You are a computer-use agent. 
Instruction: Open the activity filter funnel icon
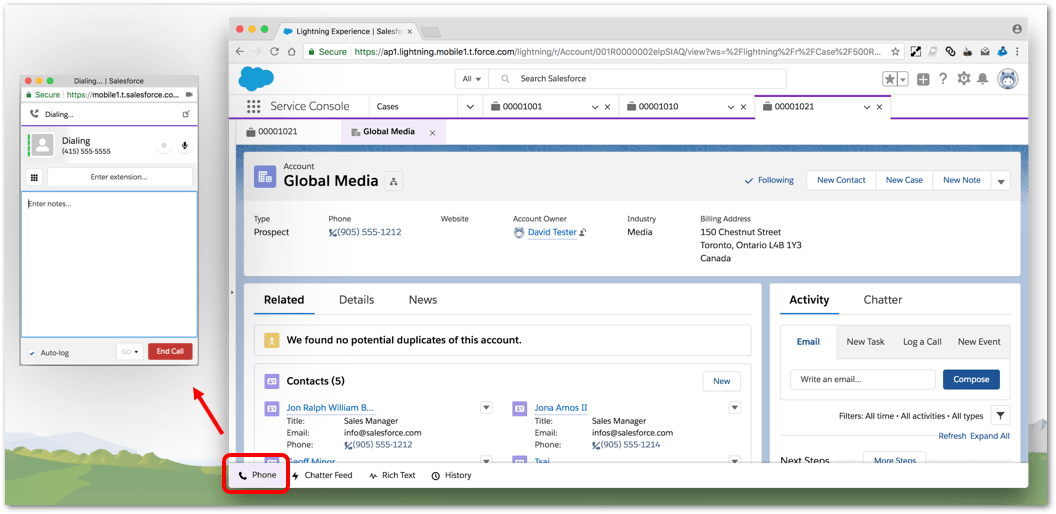pos(1000,415)
